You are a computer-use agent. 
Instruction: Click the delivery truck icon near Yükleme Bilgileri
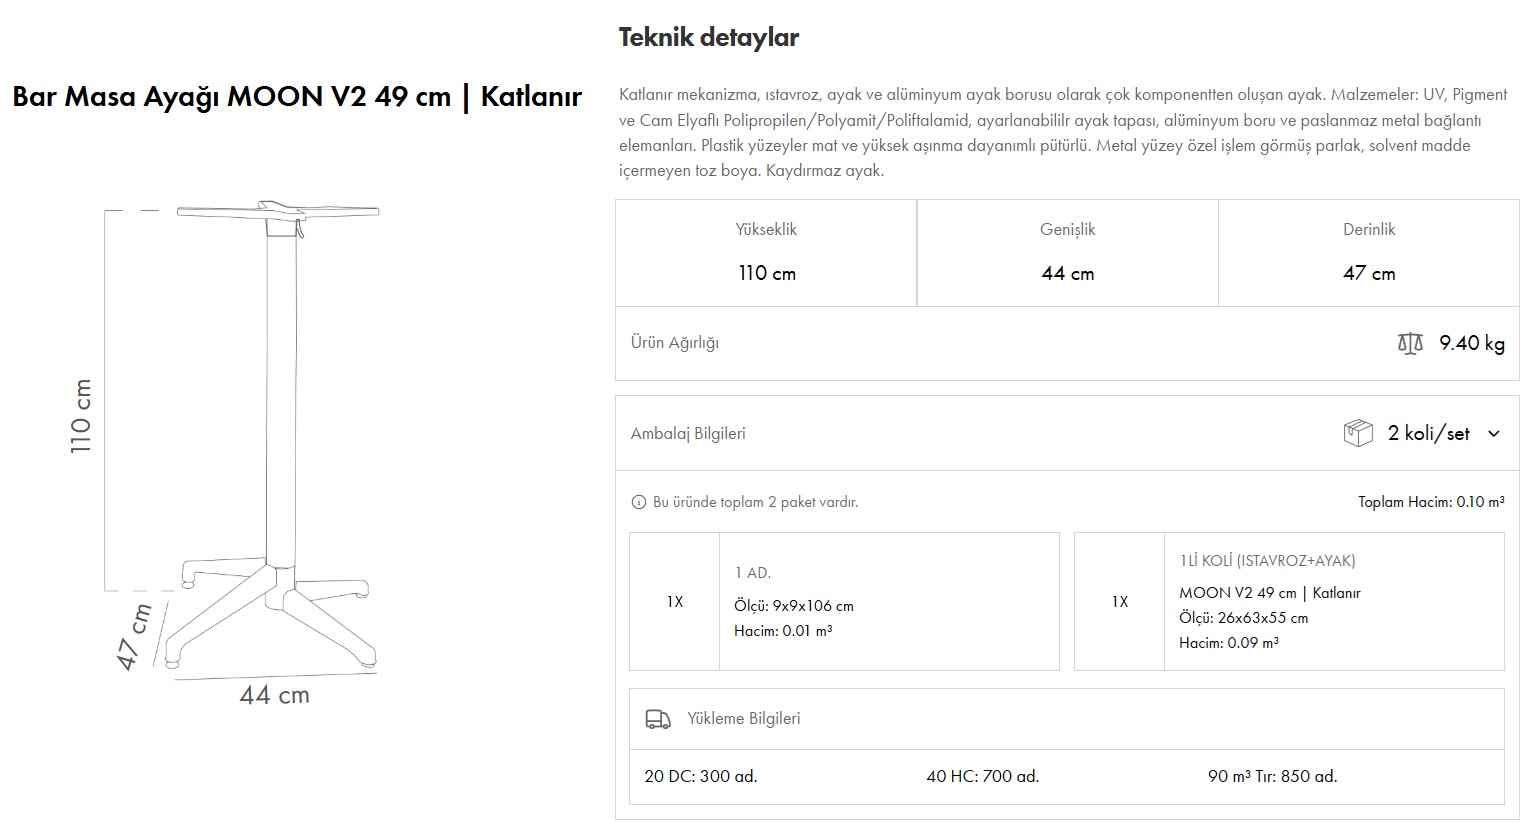point(659,718)
